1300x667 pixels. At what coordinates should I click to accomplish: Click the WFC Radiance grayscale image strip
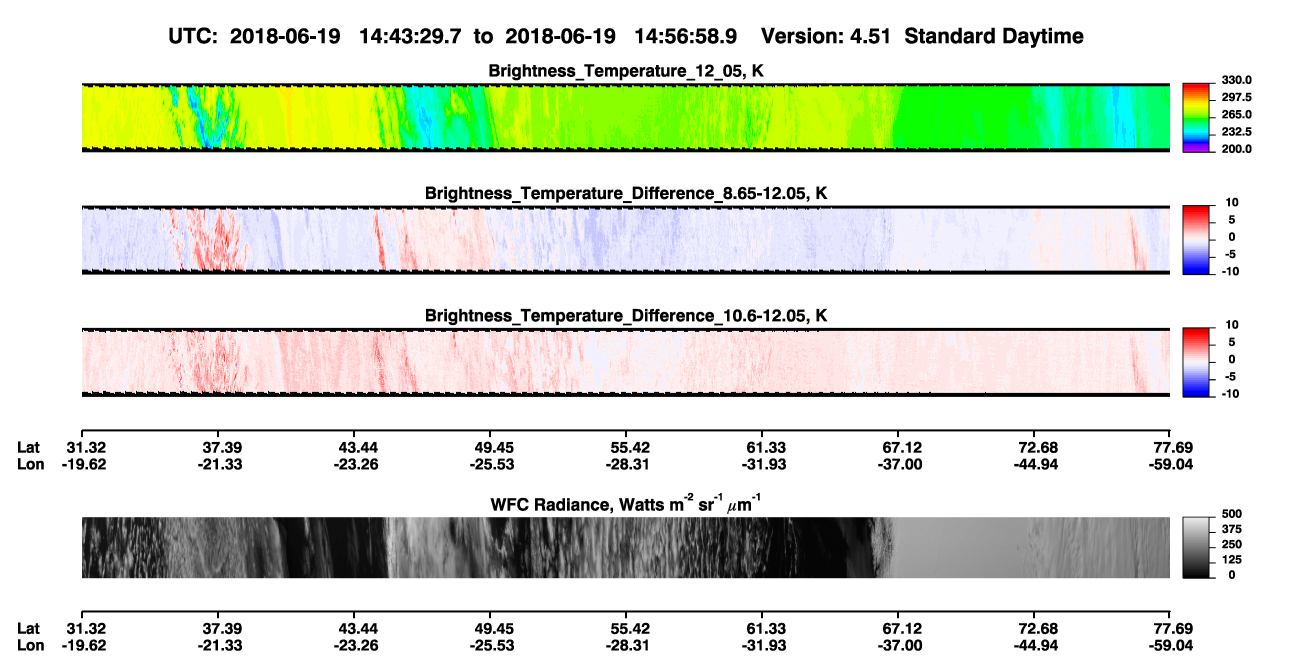pos(626,547)
